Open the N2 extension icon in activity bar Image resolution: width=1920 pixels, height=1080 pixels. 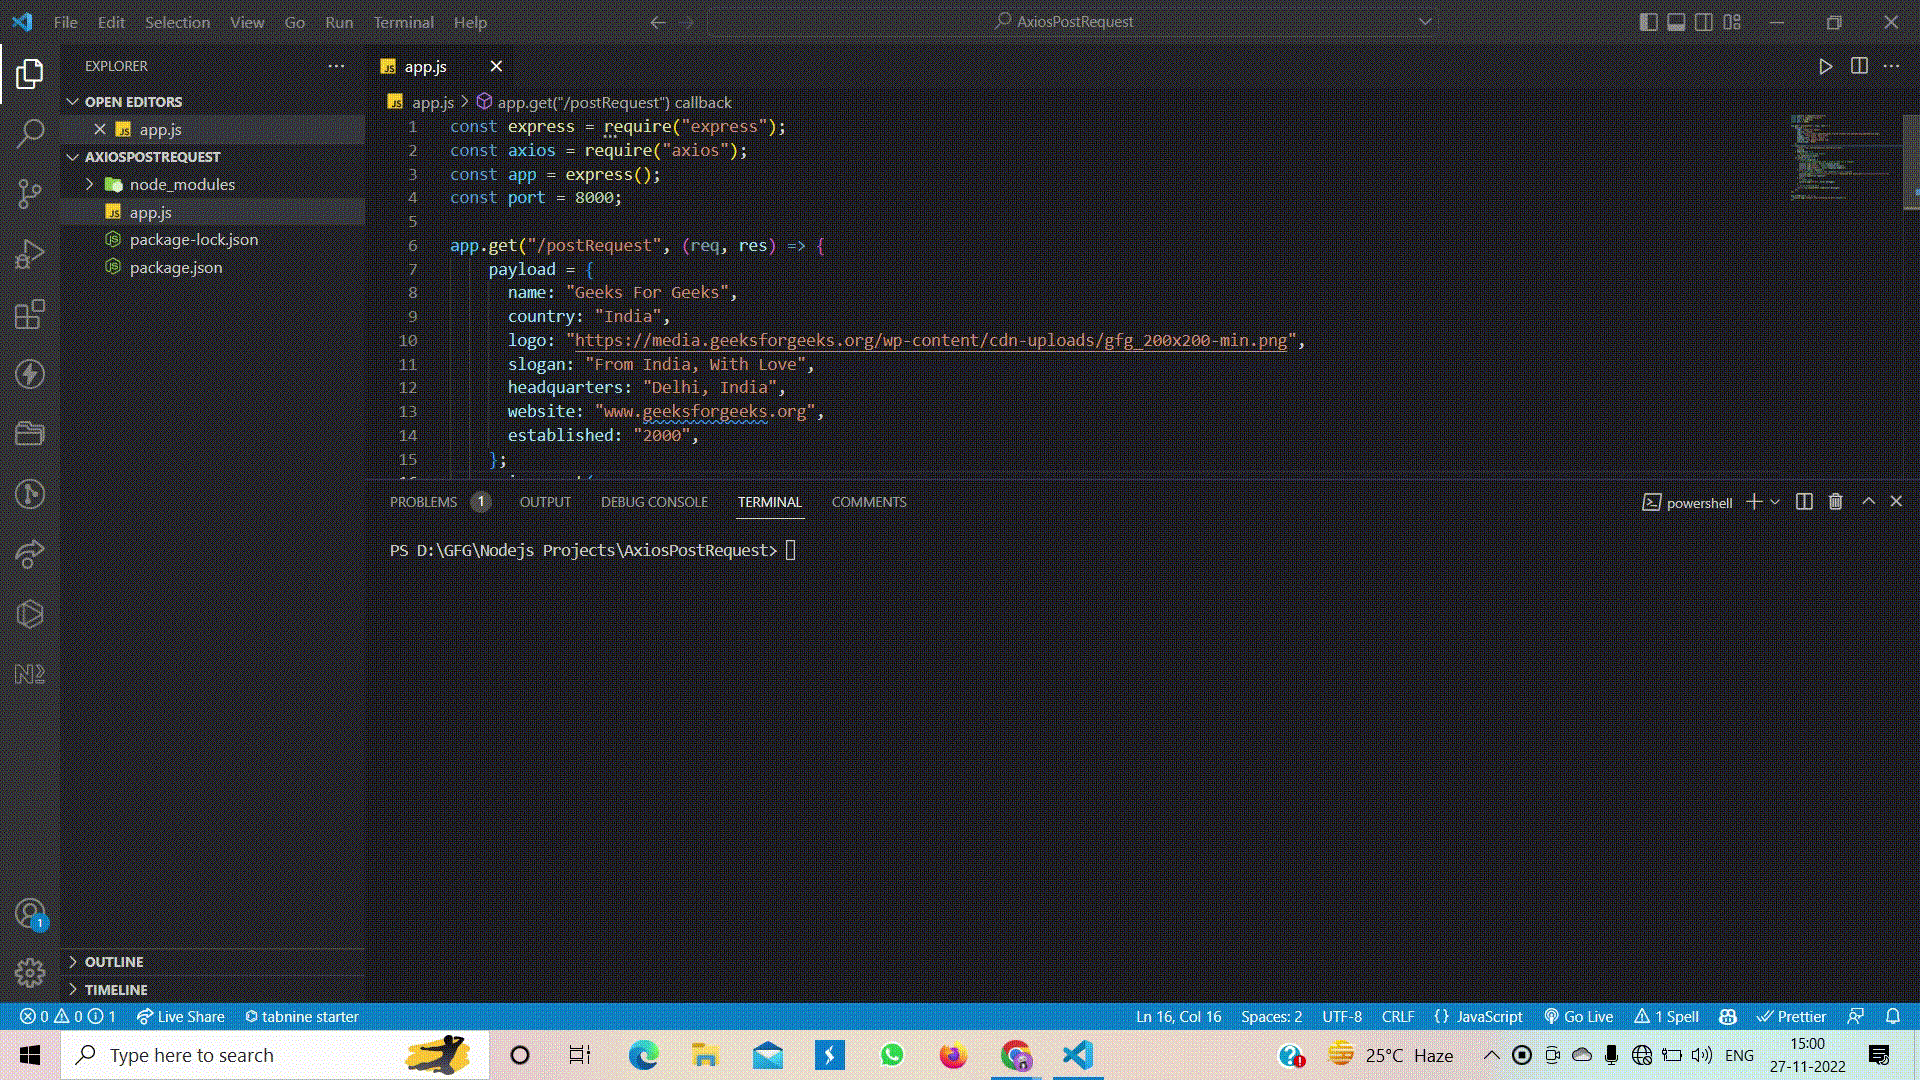click(30, 674)
